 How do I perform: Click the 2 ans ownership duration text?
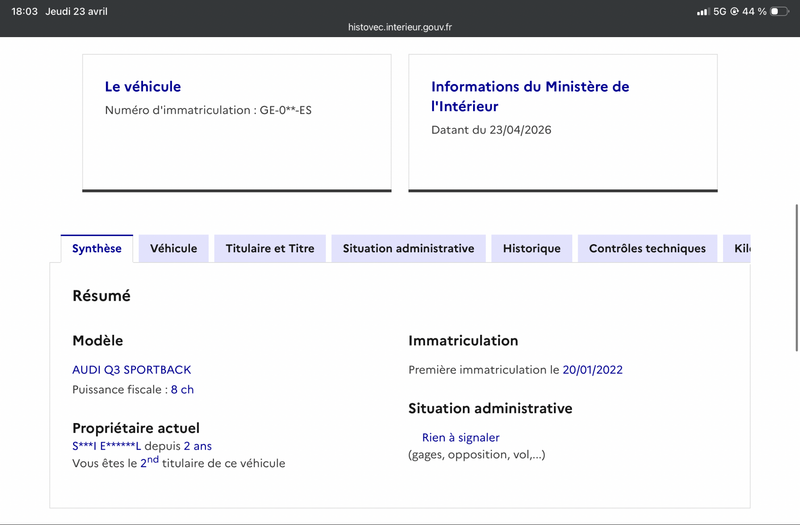[x=197, y=446]
